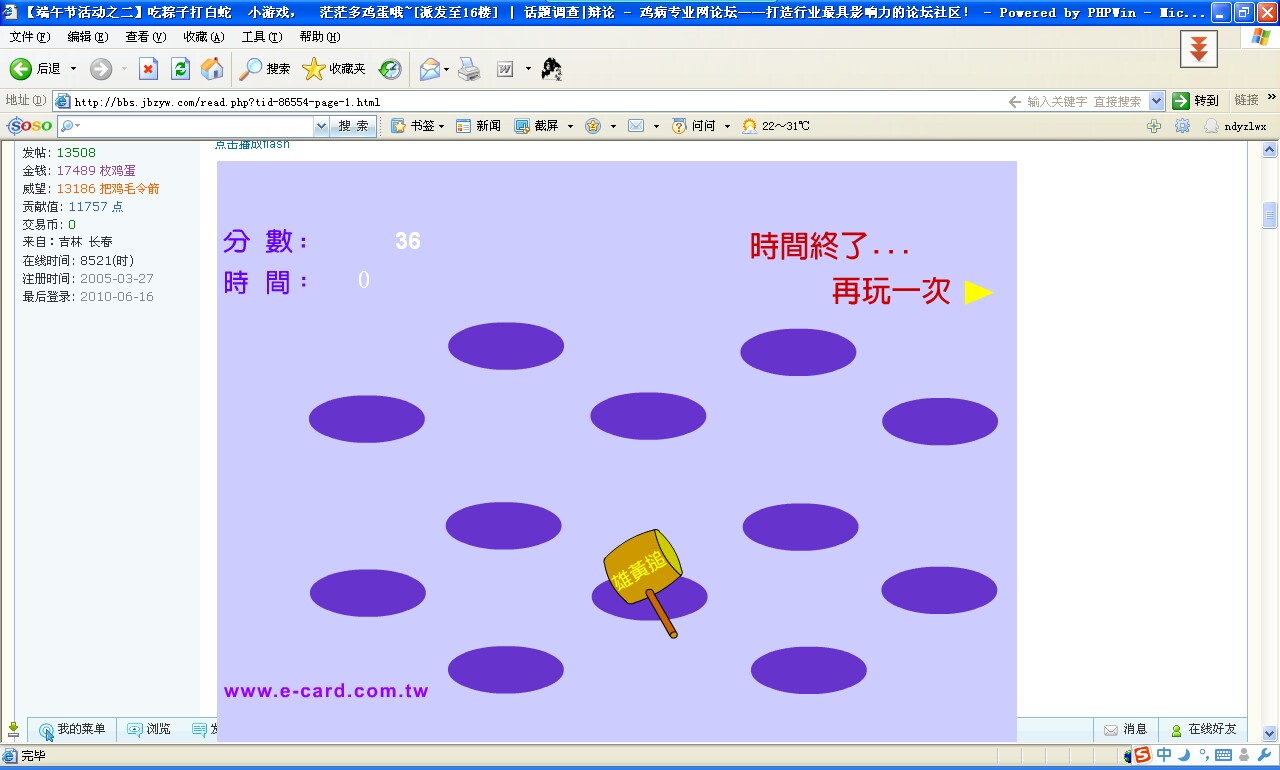Open the 搜索 magnifier in IE toolbar
The image size is (1280, 770).
[x=265, y=69]
